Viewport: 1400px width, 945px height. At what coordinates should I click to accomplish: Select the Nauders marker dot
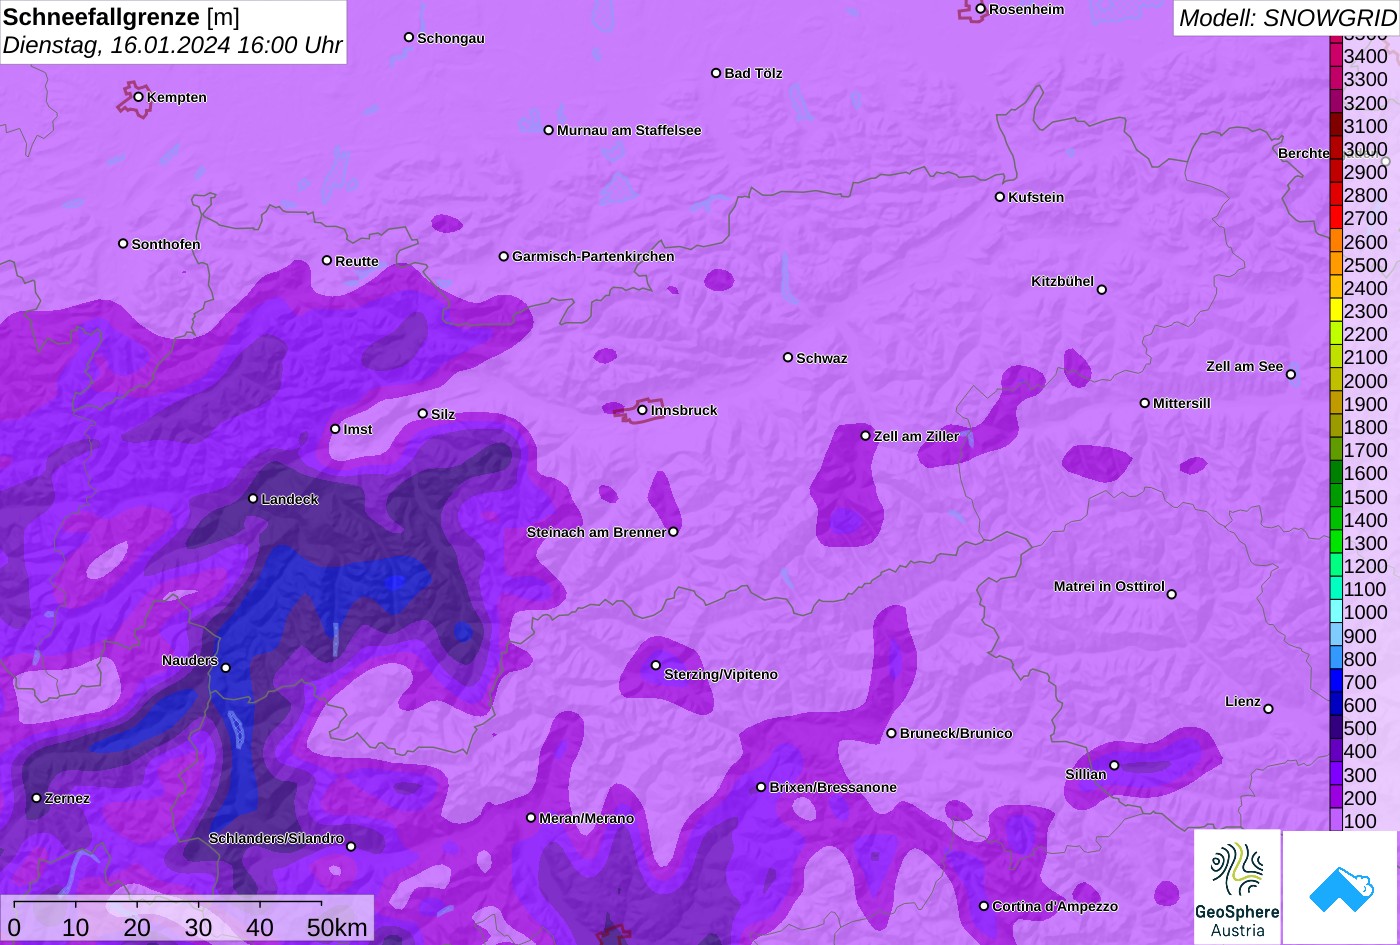(x=226, y=668)
